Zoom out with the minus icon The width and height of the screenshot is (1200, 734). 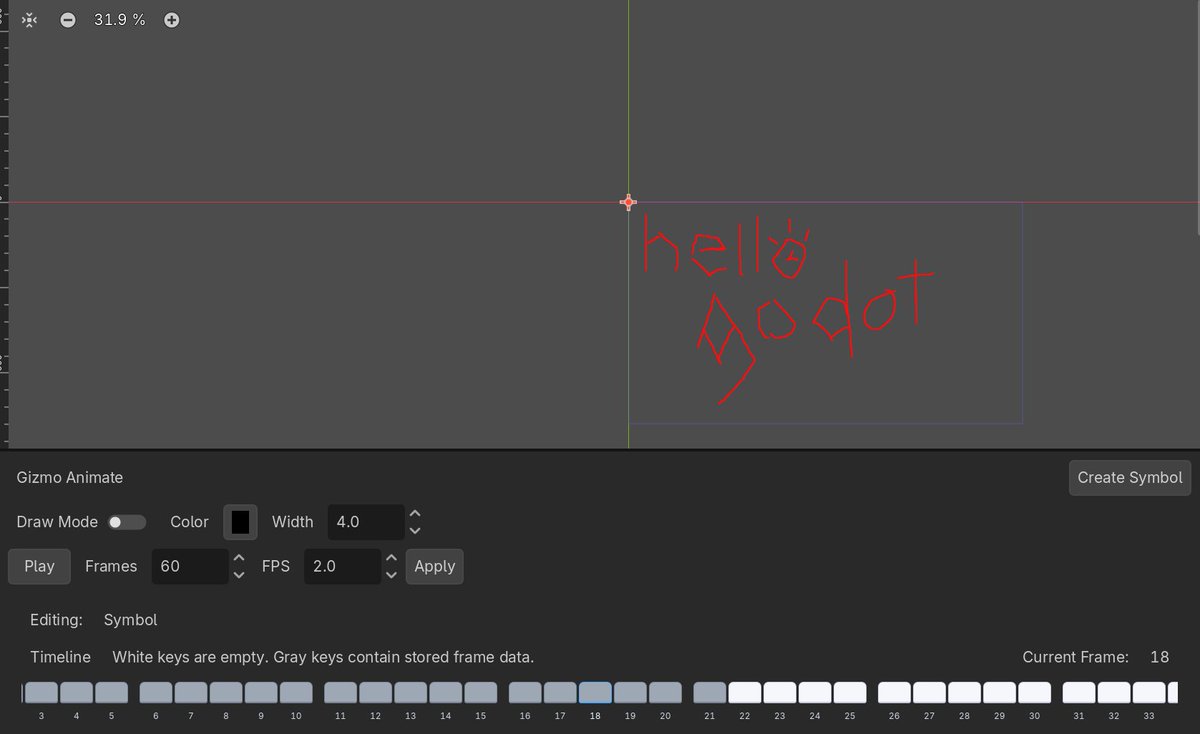pos(67,20)
